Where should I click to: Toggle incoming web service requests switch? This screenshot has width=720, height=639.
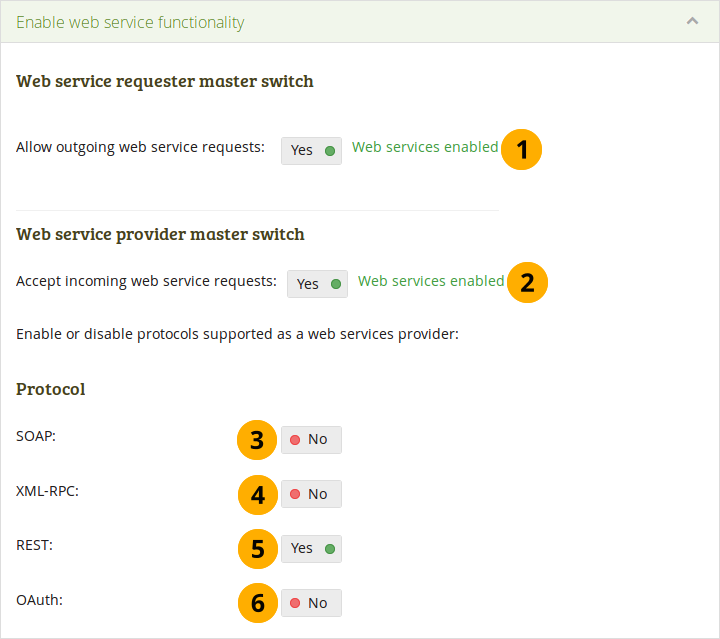point(317,284)
